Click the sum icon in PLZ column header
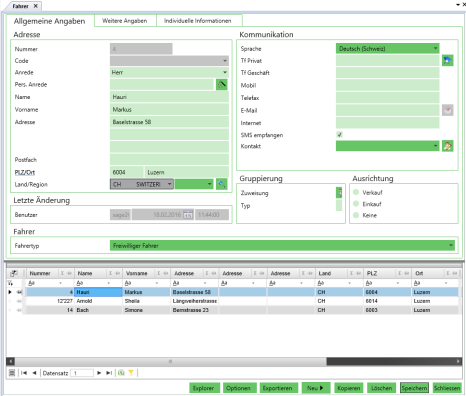 pyautogui.click(x=399, y=273)
